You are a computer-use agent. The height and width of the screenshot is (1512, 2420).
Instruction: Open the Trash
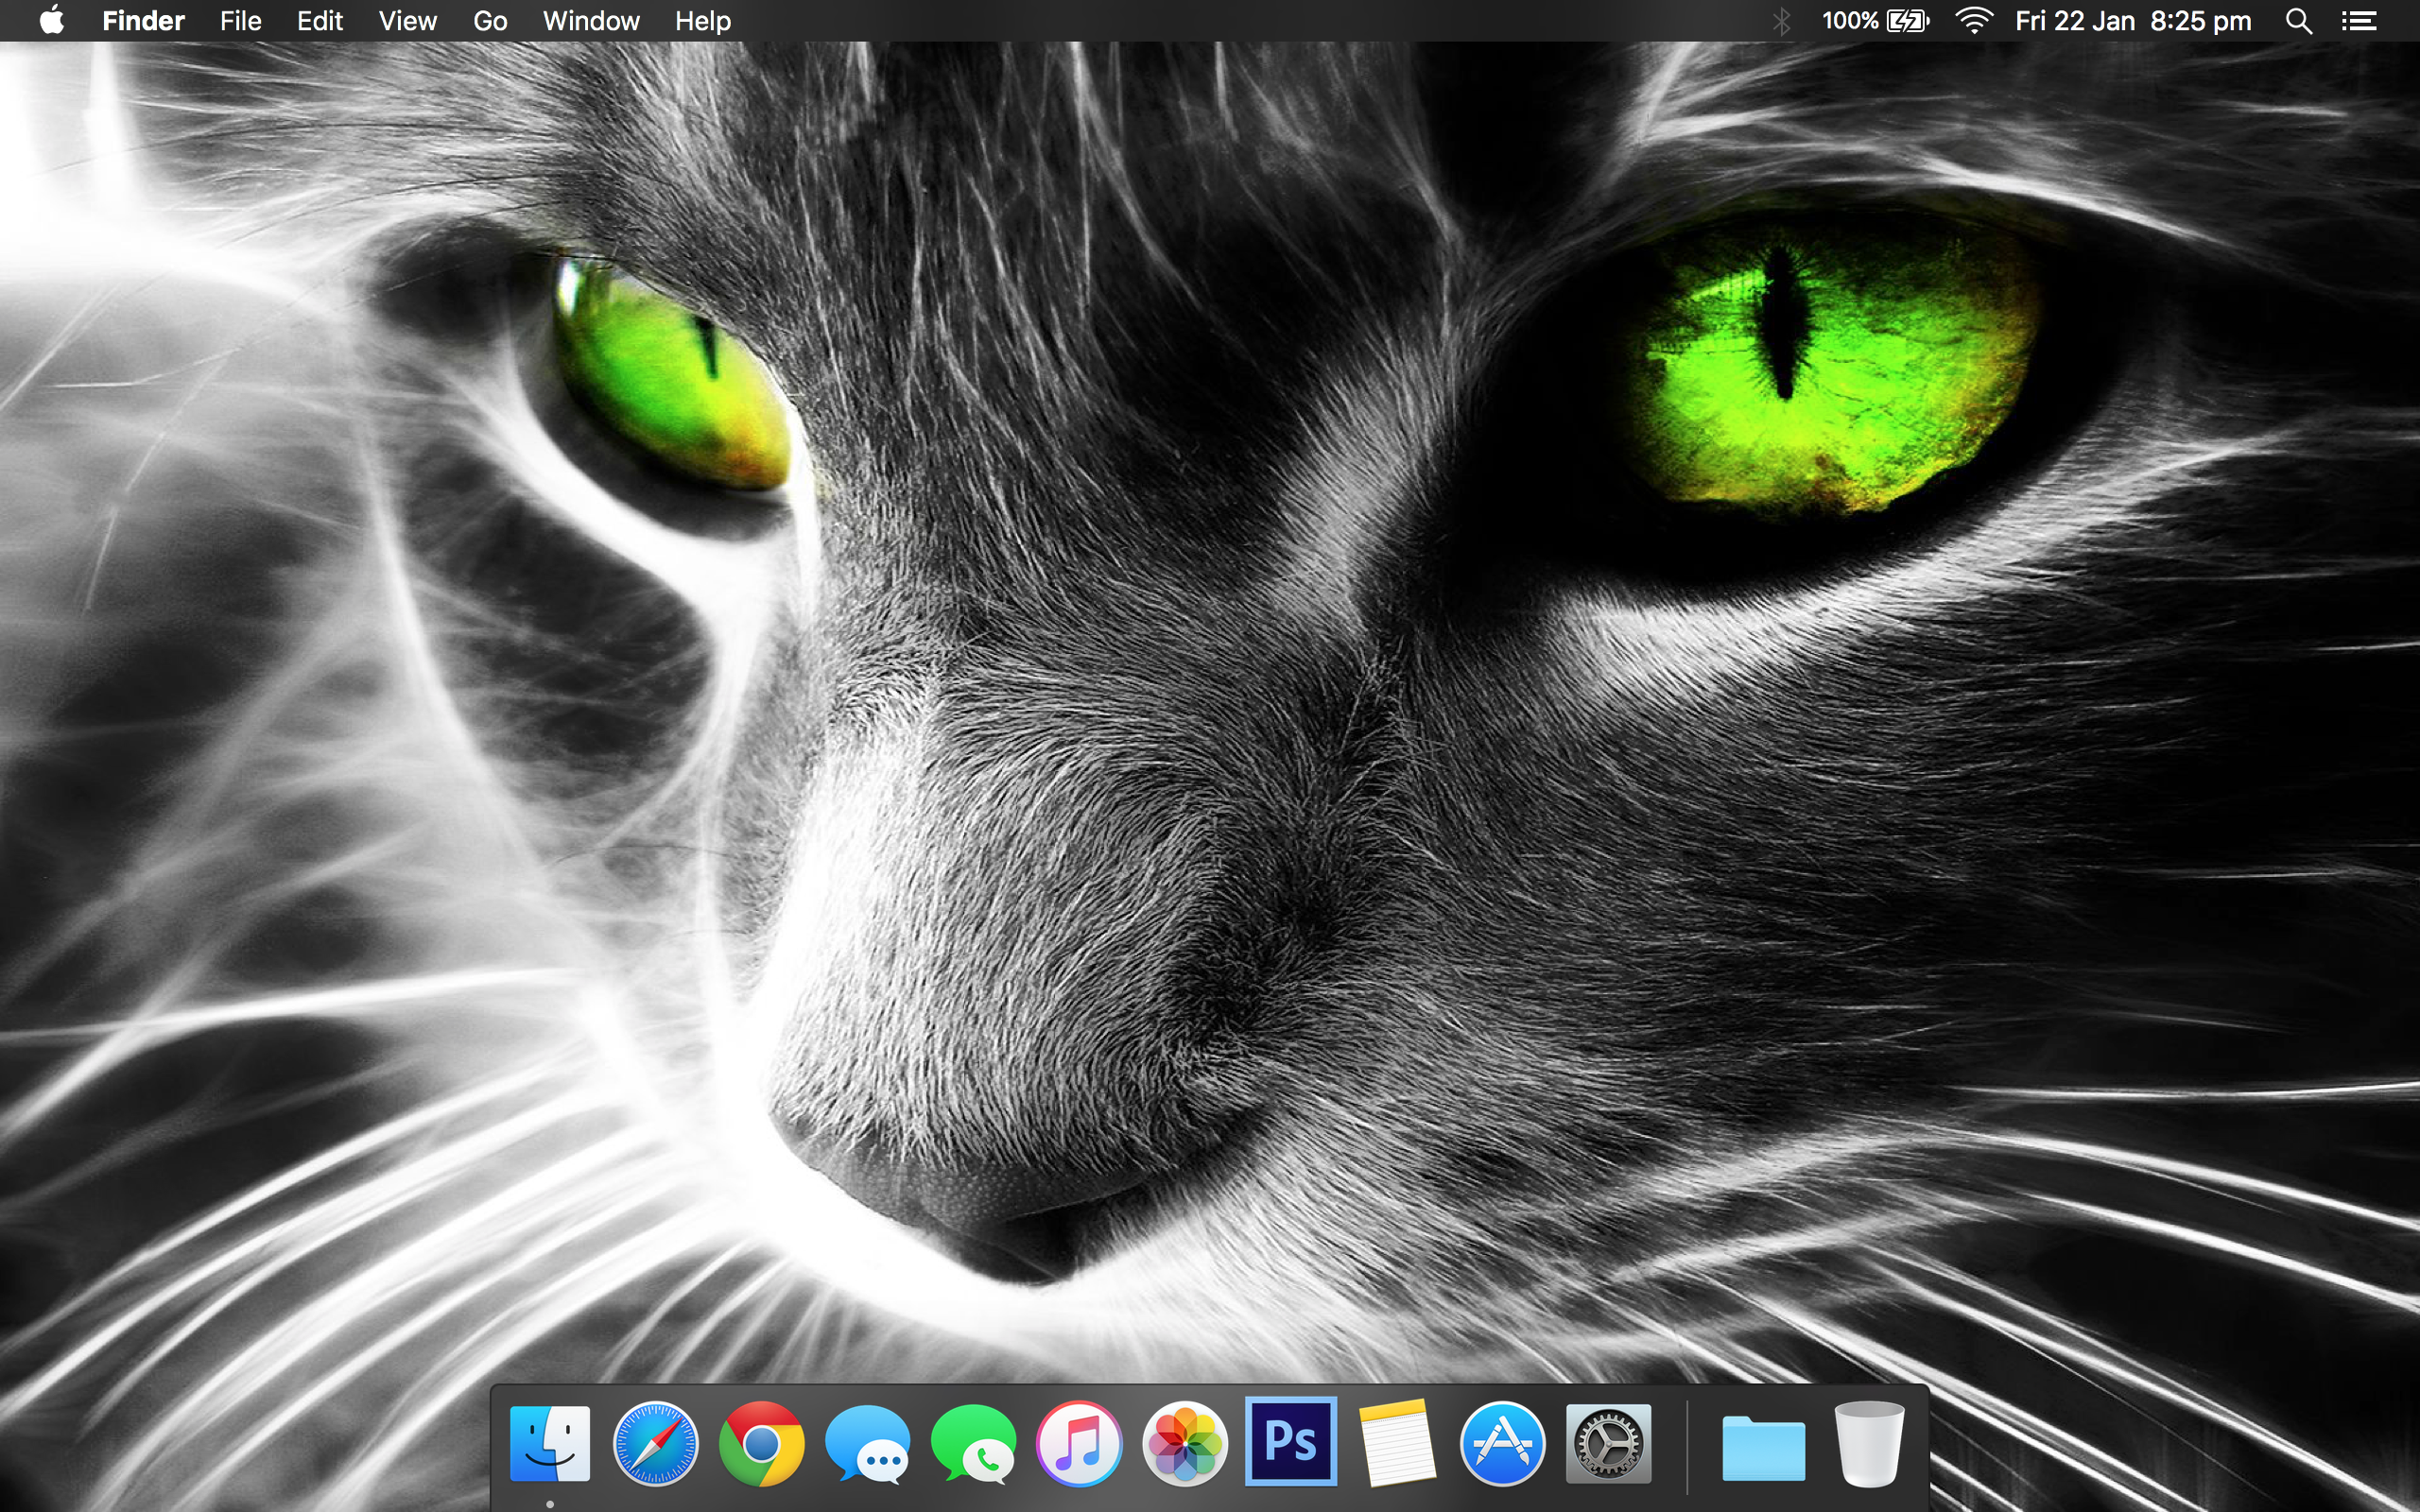click(1869, 1443)
